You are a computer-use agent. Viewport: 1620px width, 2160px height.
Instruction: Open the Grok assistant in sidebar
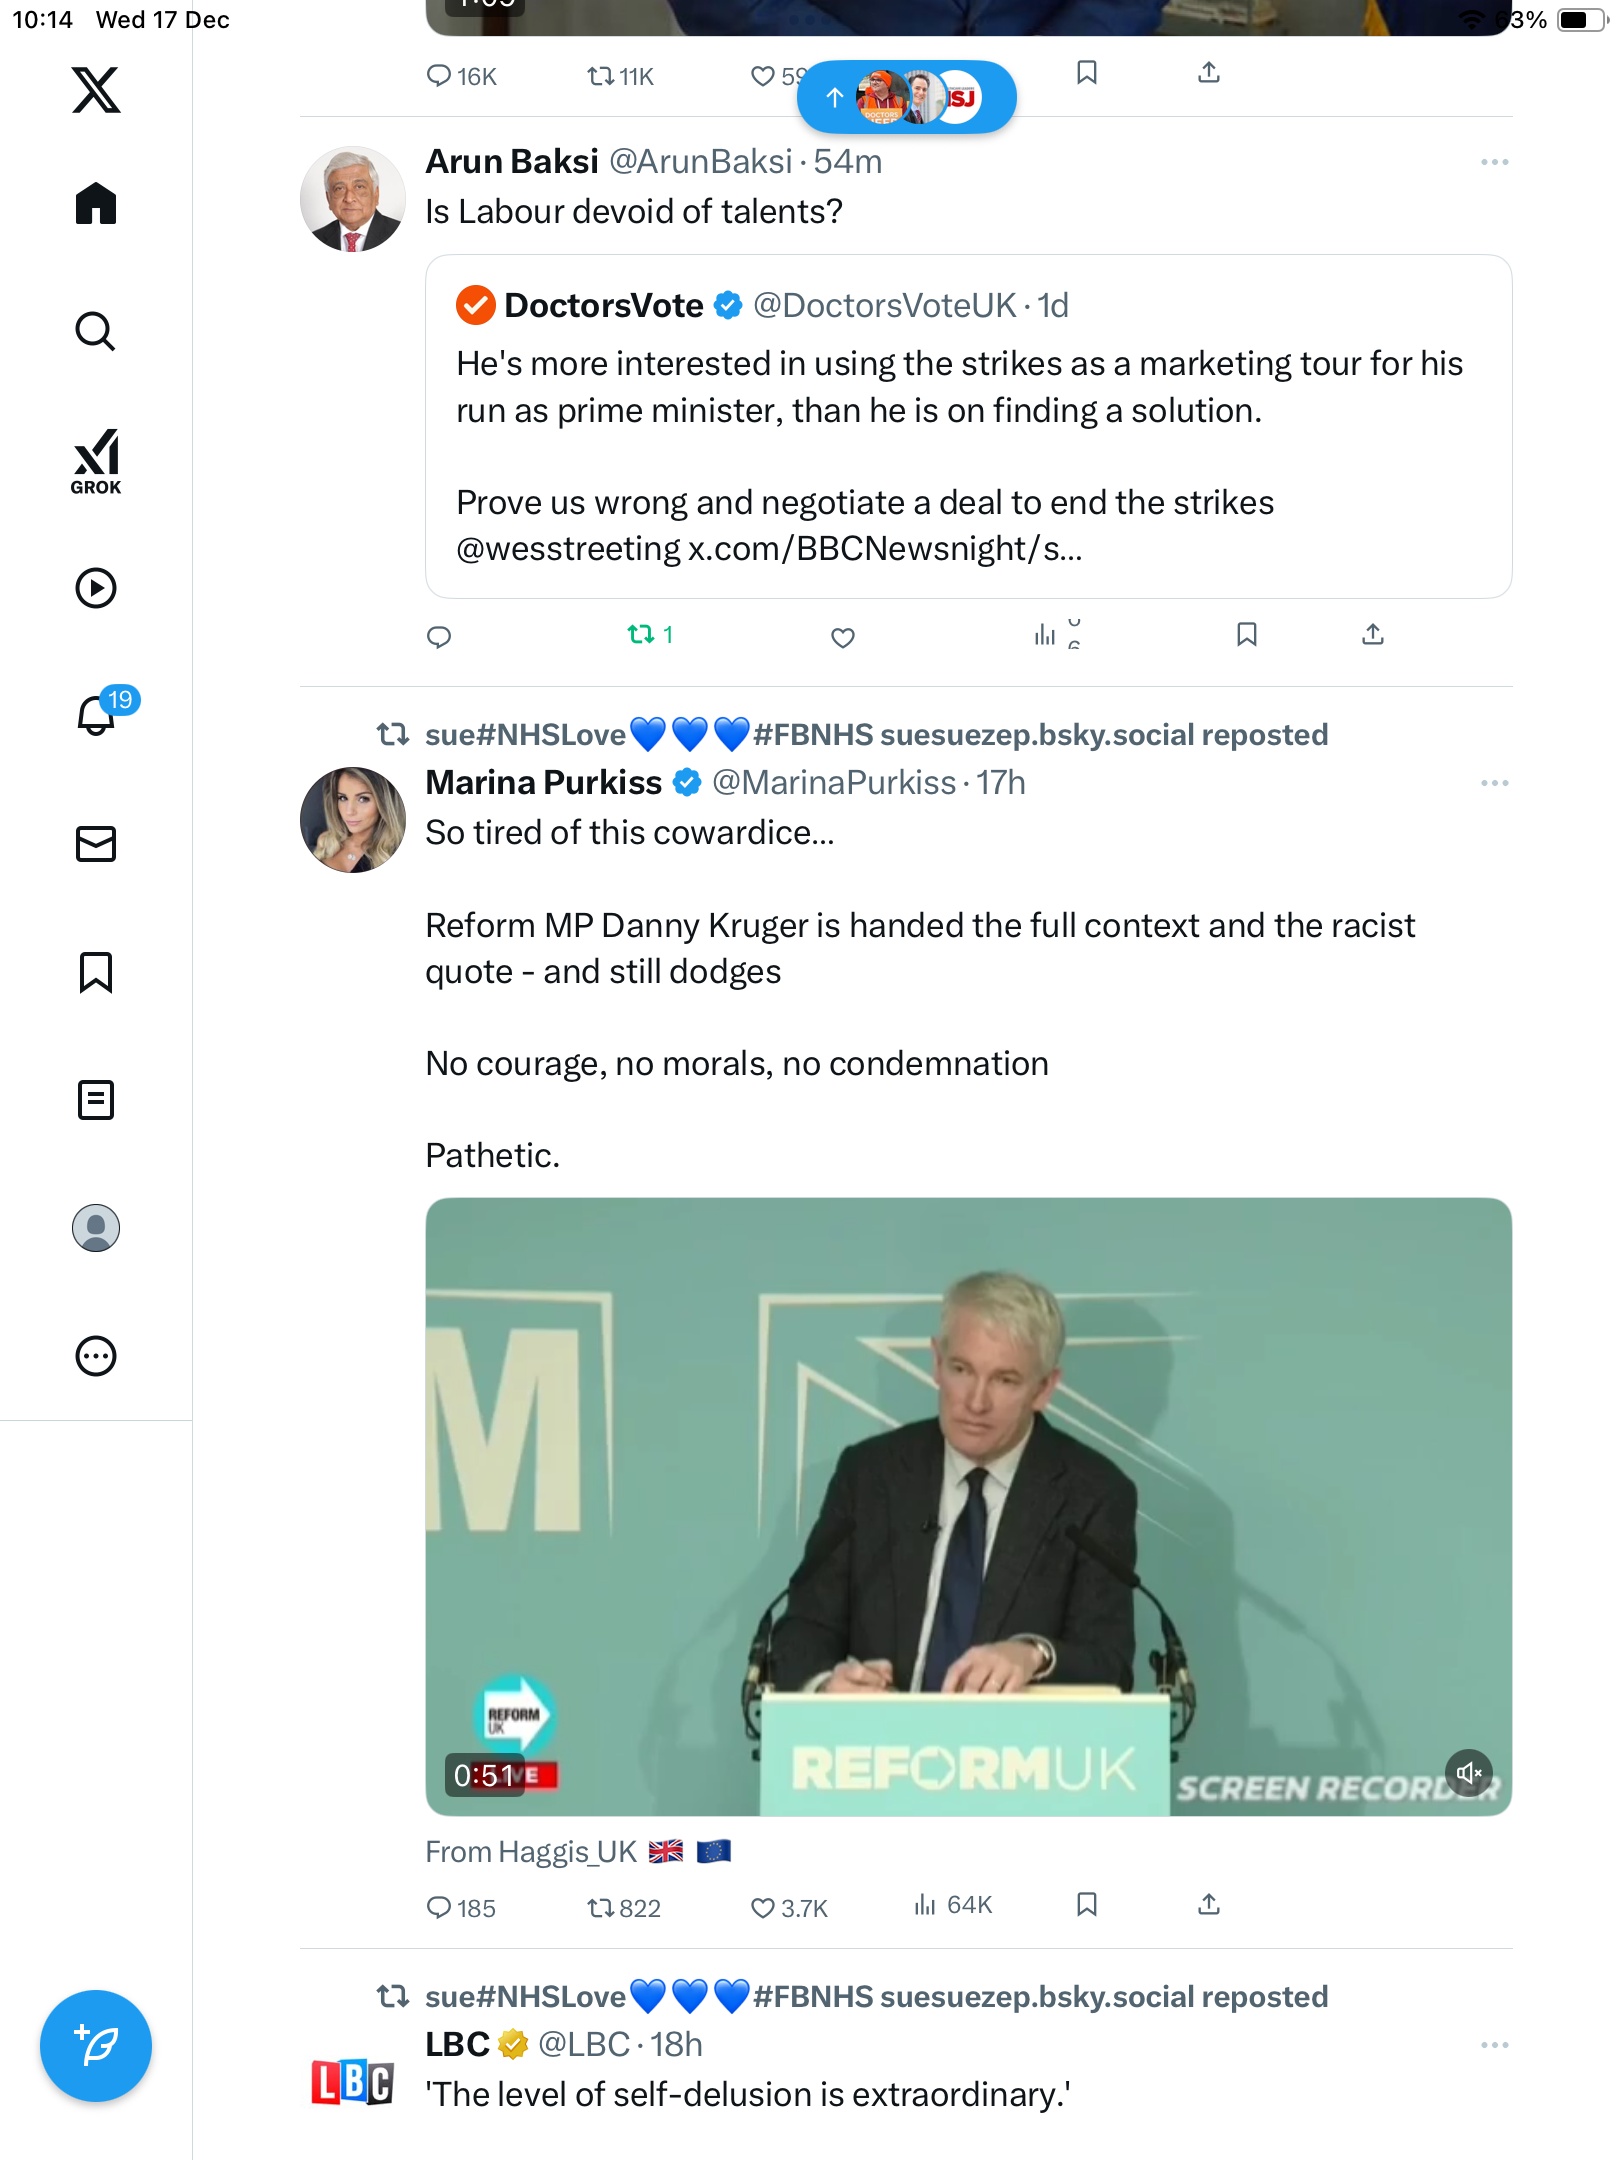coord(96,461)
